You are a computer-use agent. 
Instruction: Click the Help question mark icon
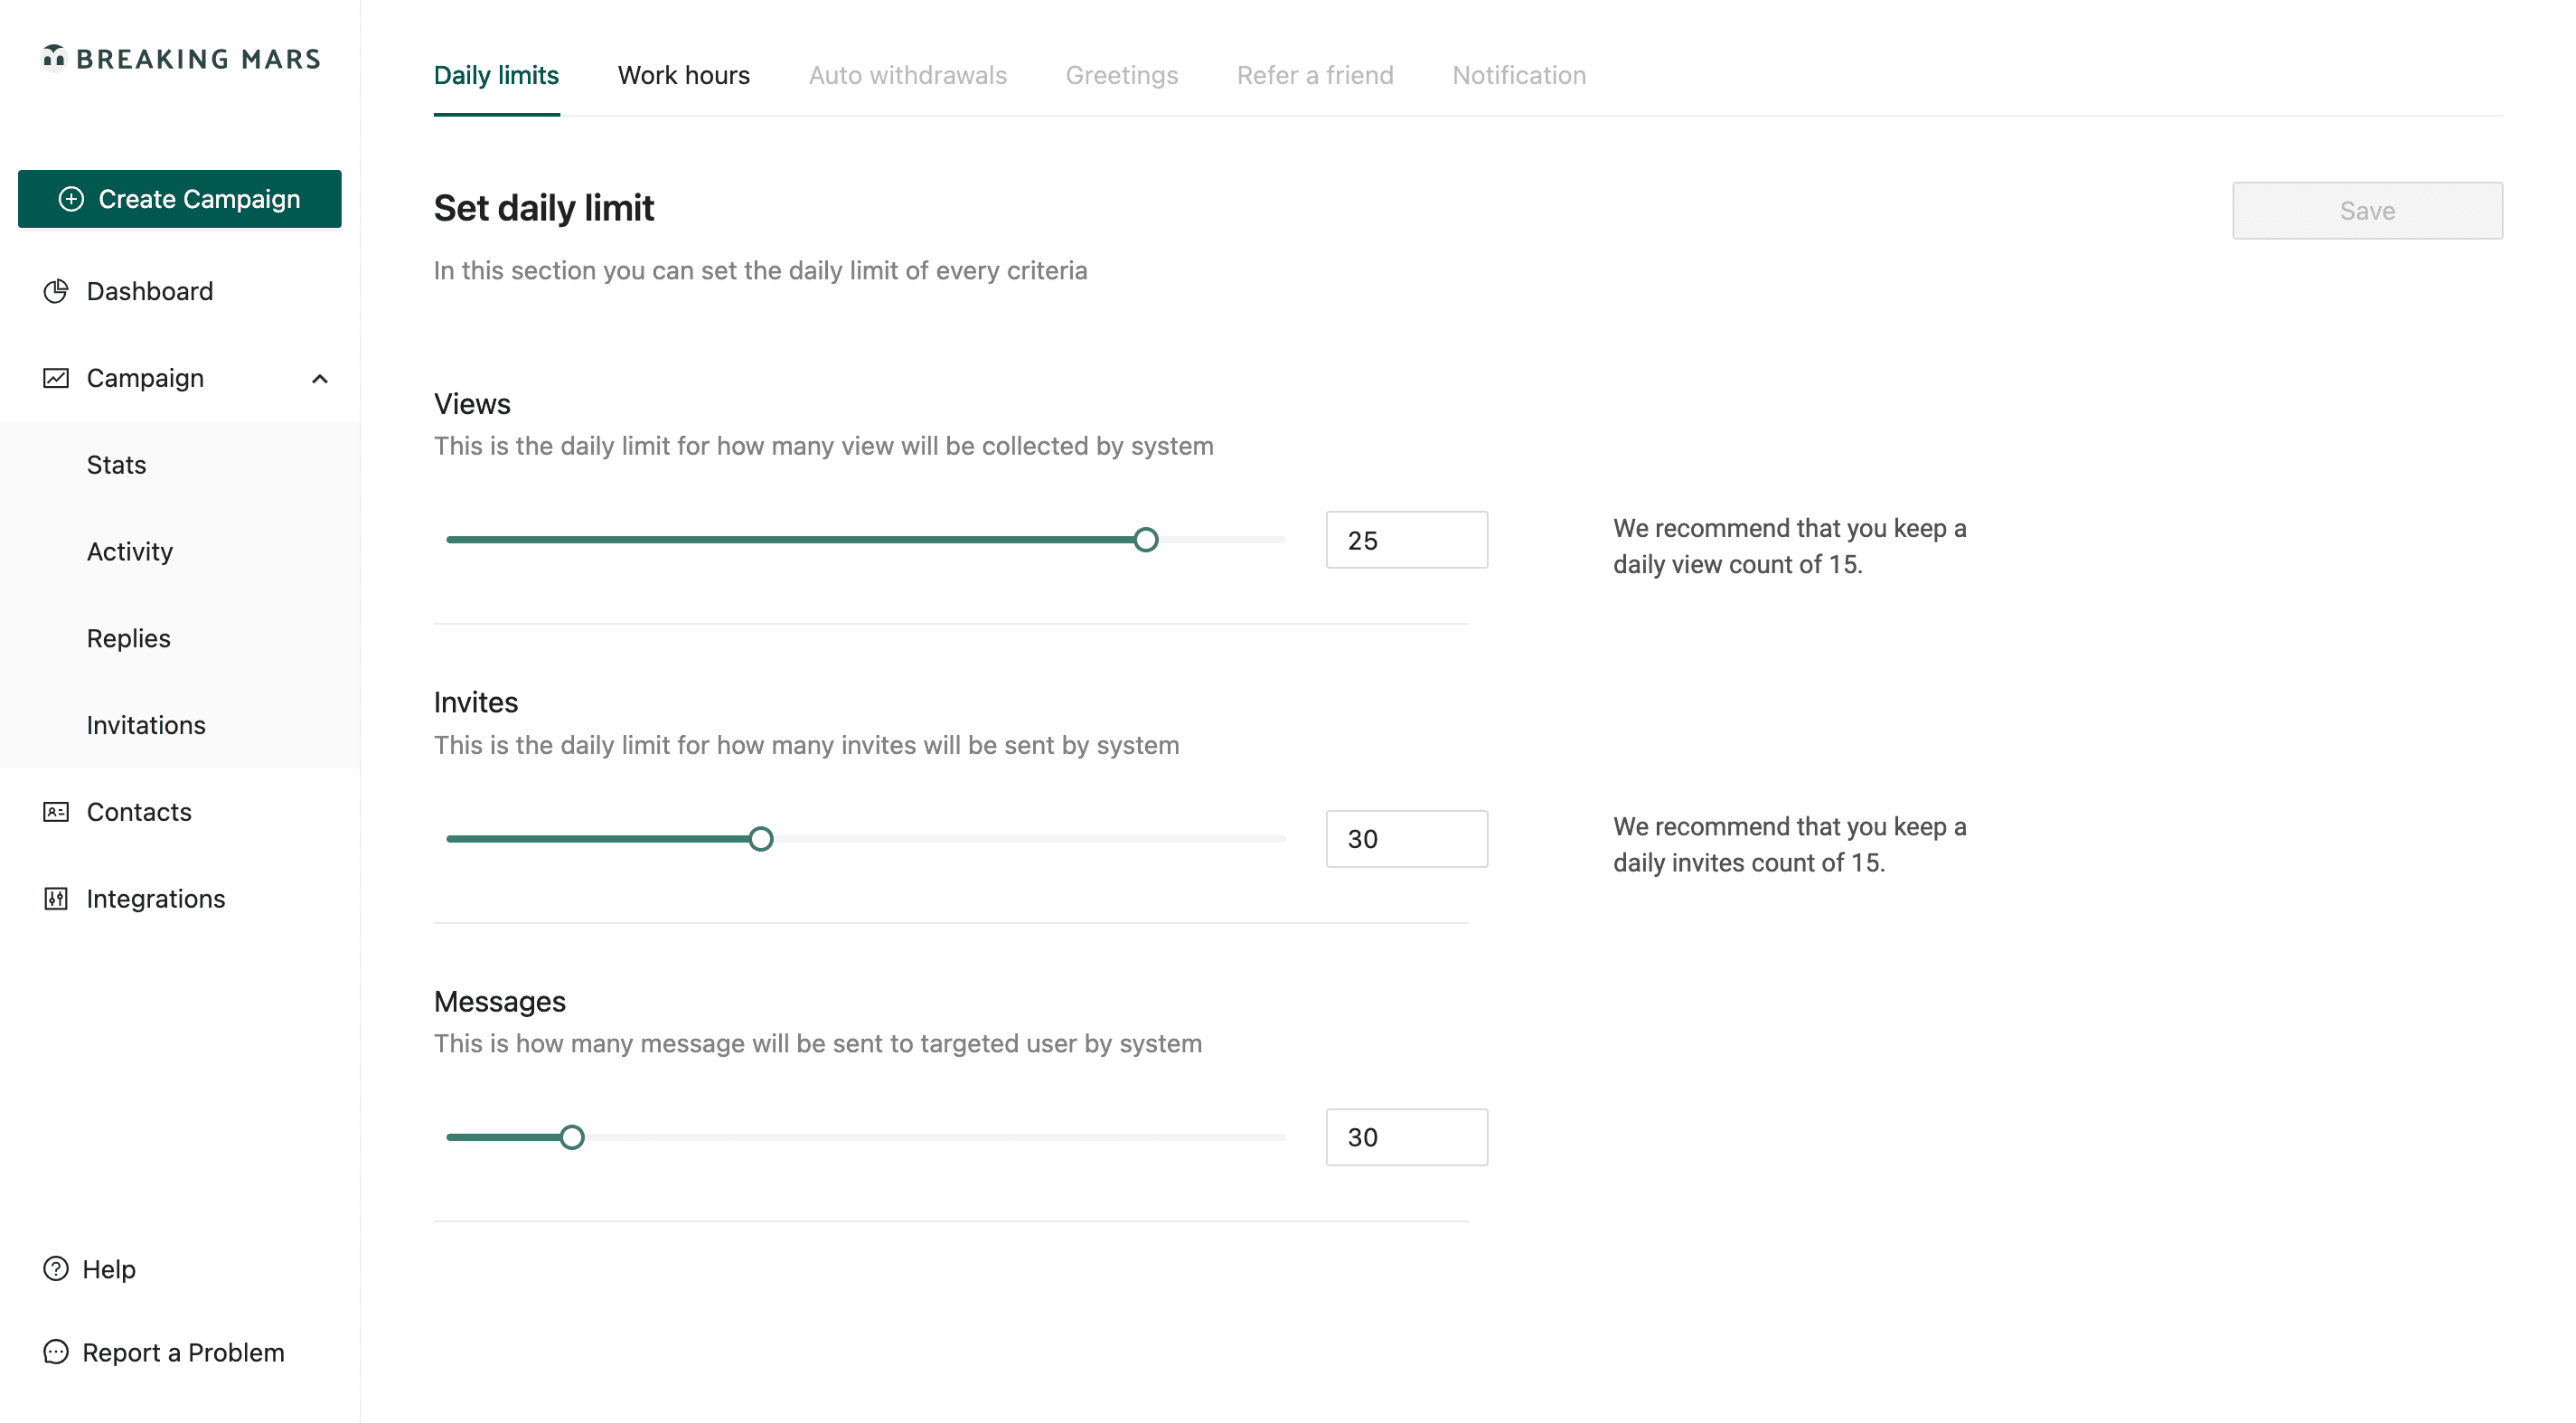pyautogui.click(x=56, y=1269)
